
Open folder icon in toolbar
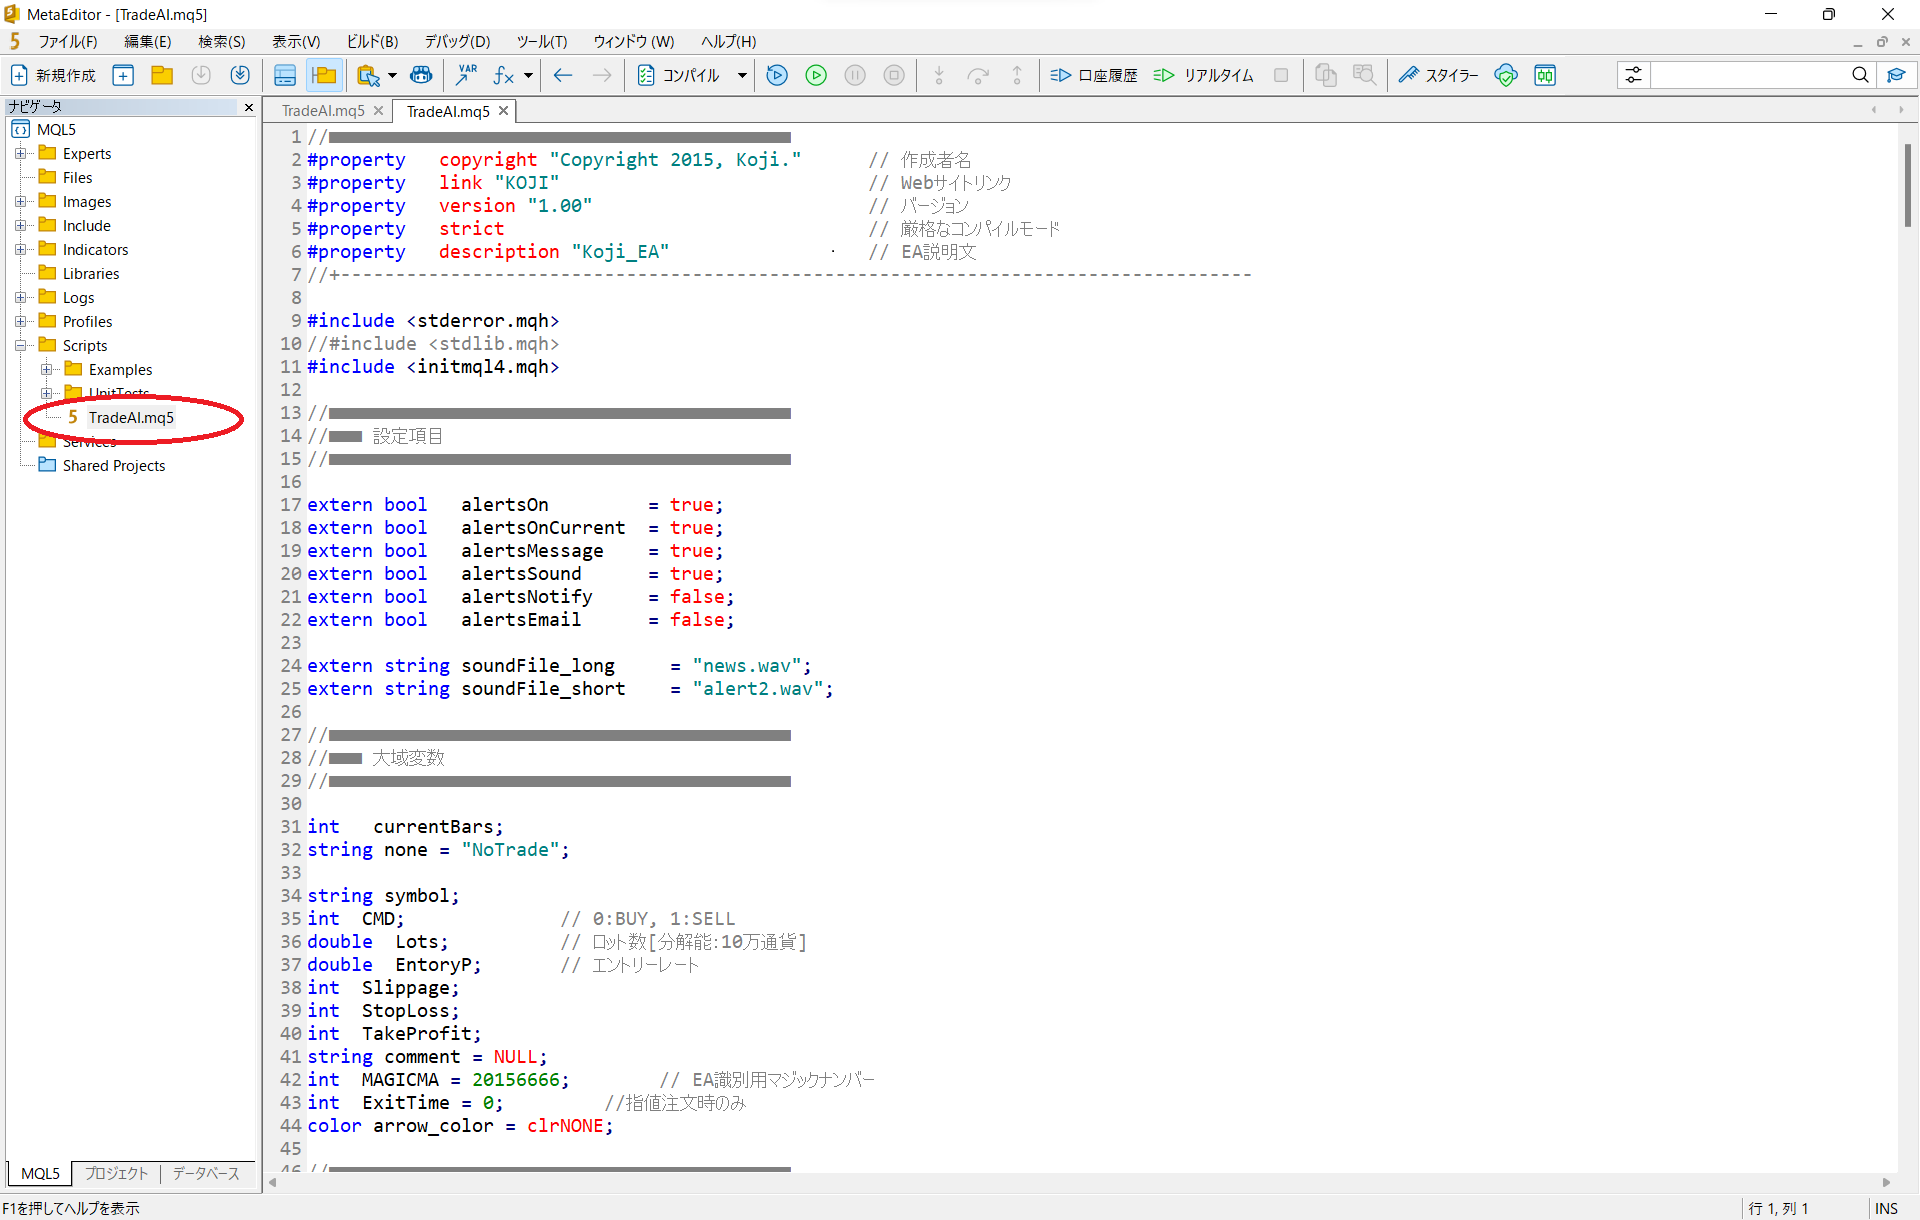coord(162,75)
